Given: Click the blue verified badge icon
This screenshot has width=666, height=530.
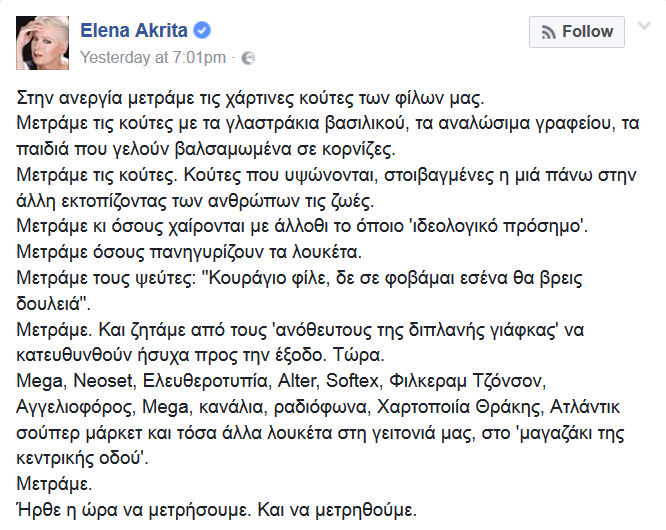Looking at the screenshot, I should tap(202, 31).
